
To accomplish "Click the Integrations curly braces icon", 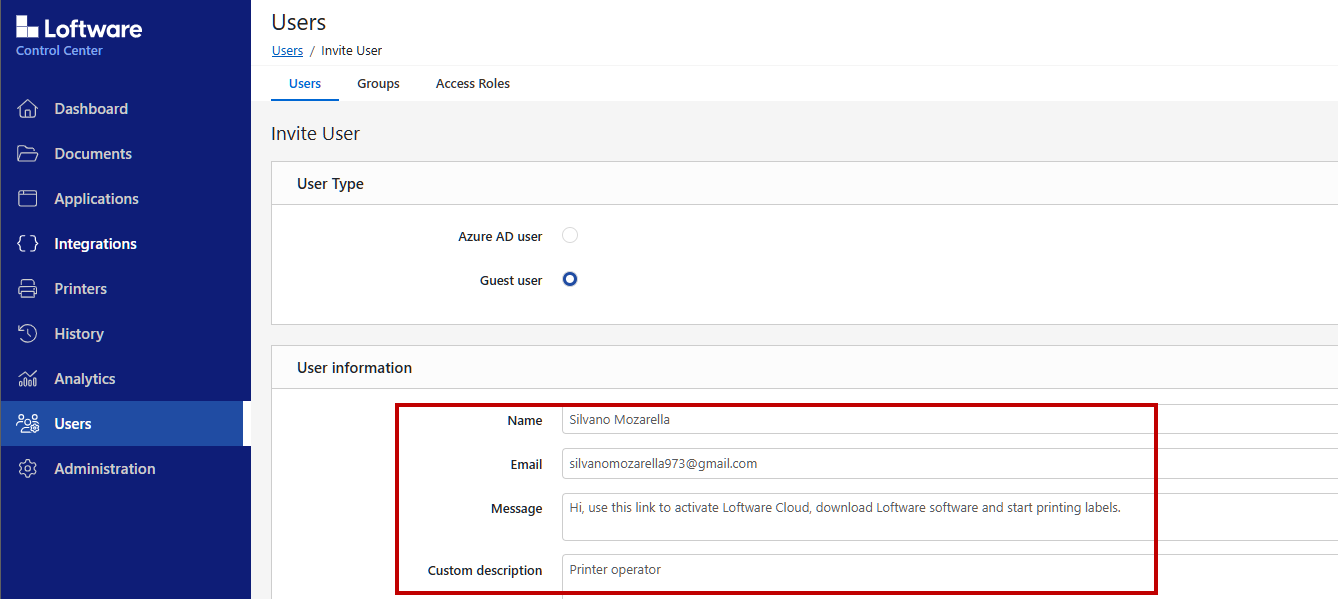I will pyautogui.click(x=28, y=244).
